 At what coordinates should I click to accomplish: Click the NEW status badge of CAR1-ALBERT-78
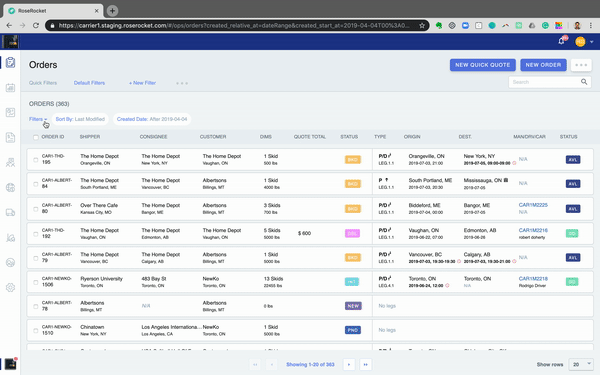pyautogui.click(x=353, y=306)
